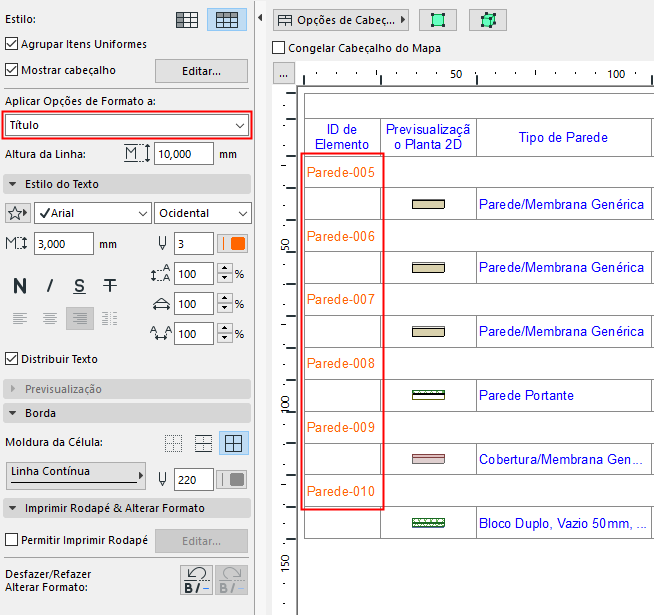Screen dimensions: 654x615
Task: Collapse the left panel with arrow
Action: pyautogui.click(x=260, y=18)
